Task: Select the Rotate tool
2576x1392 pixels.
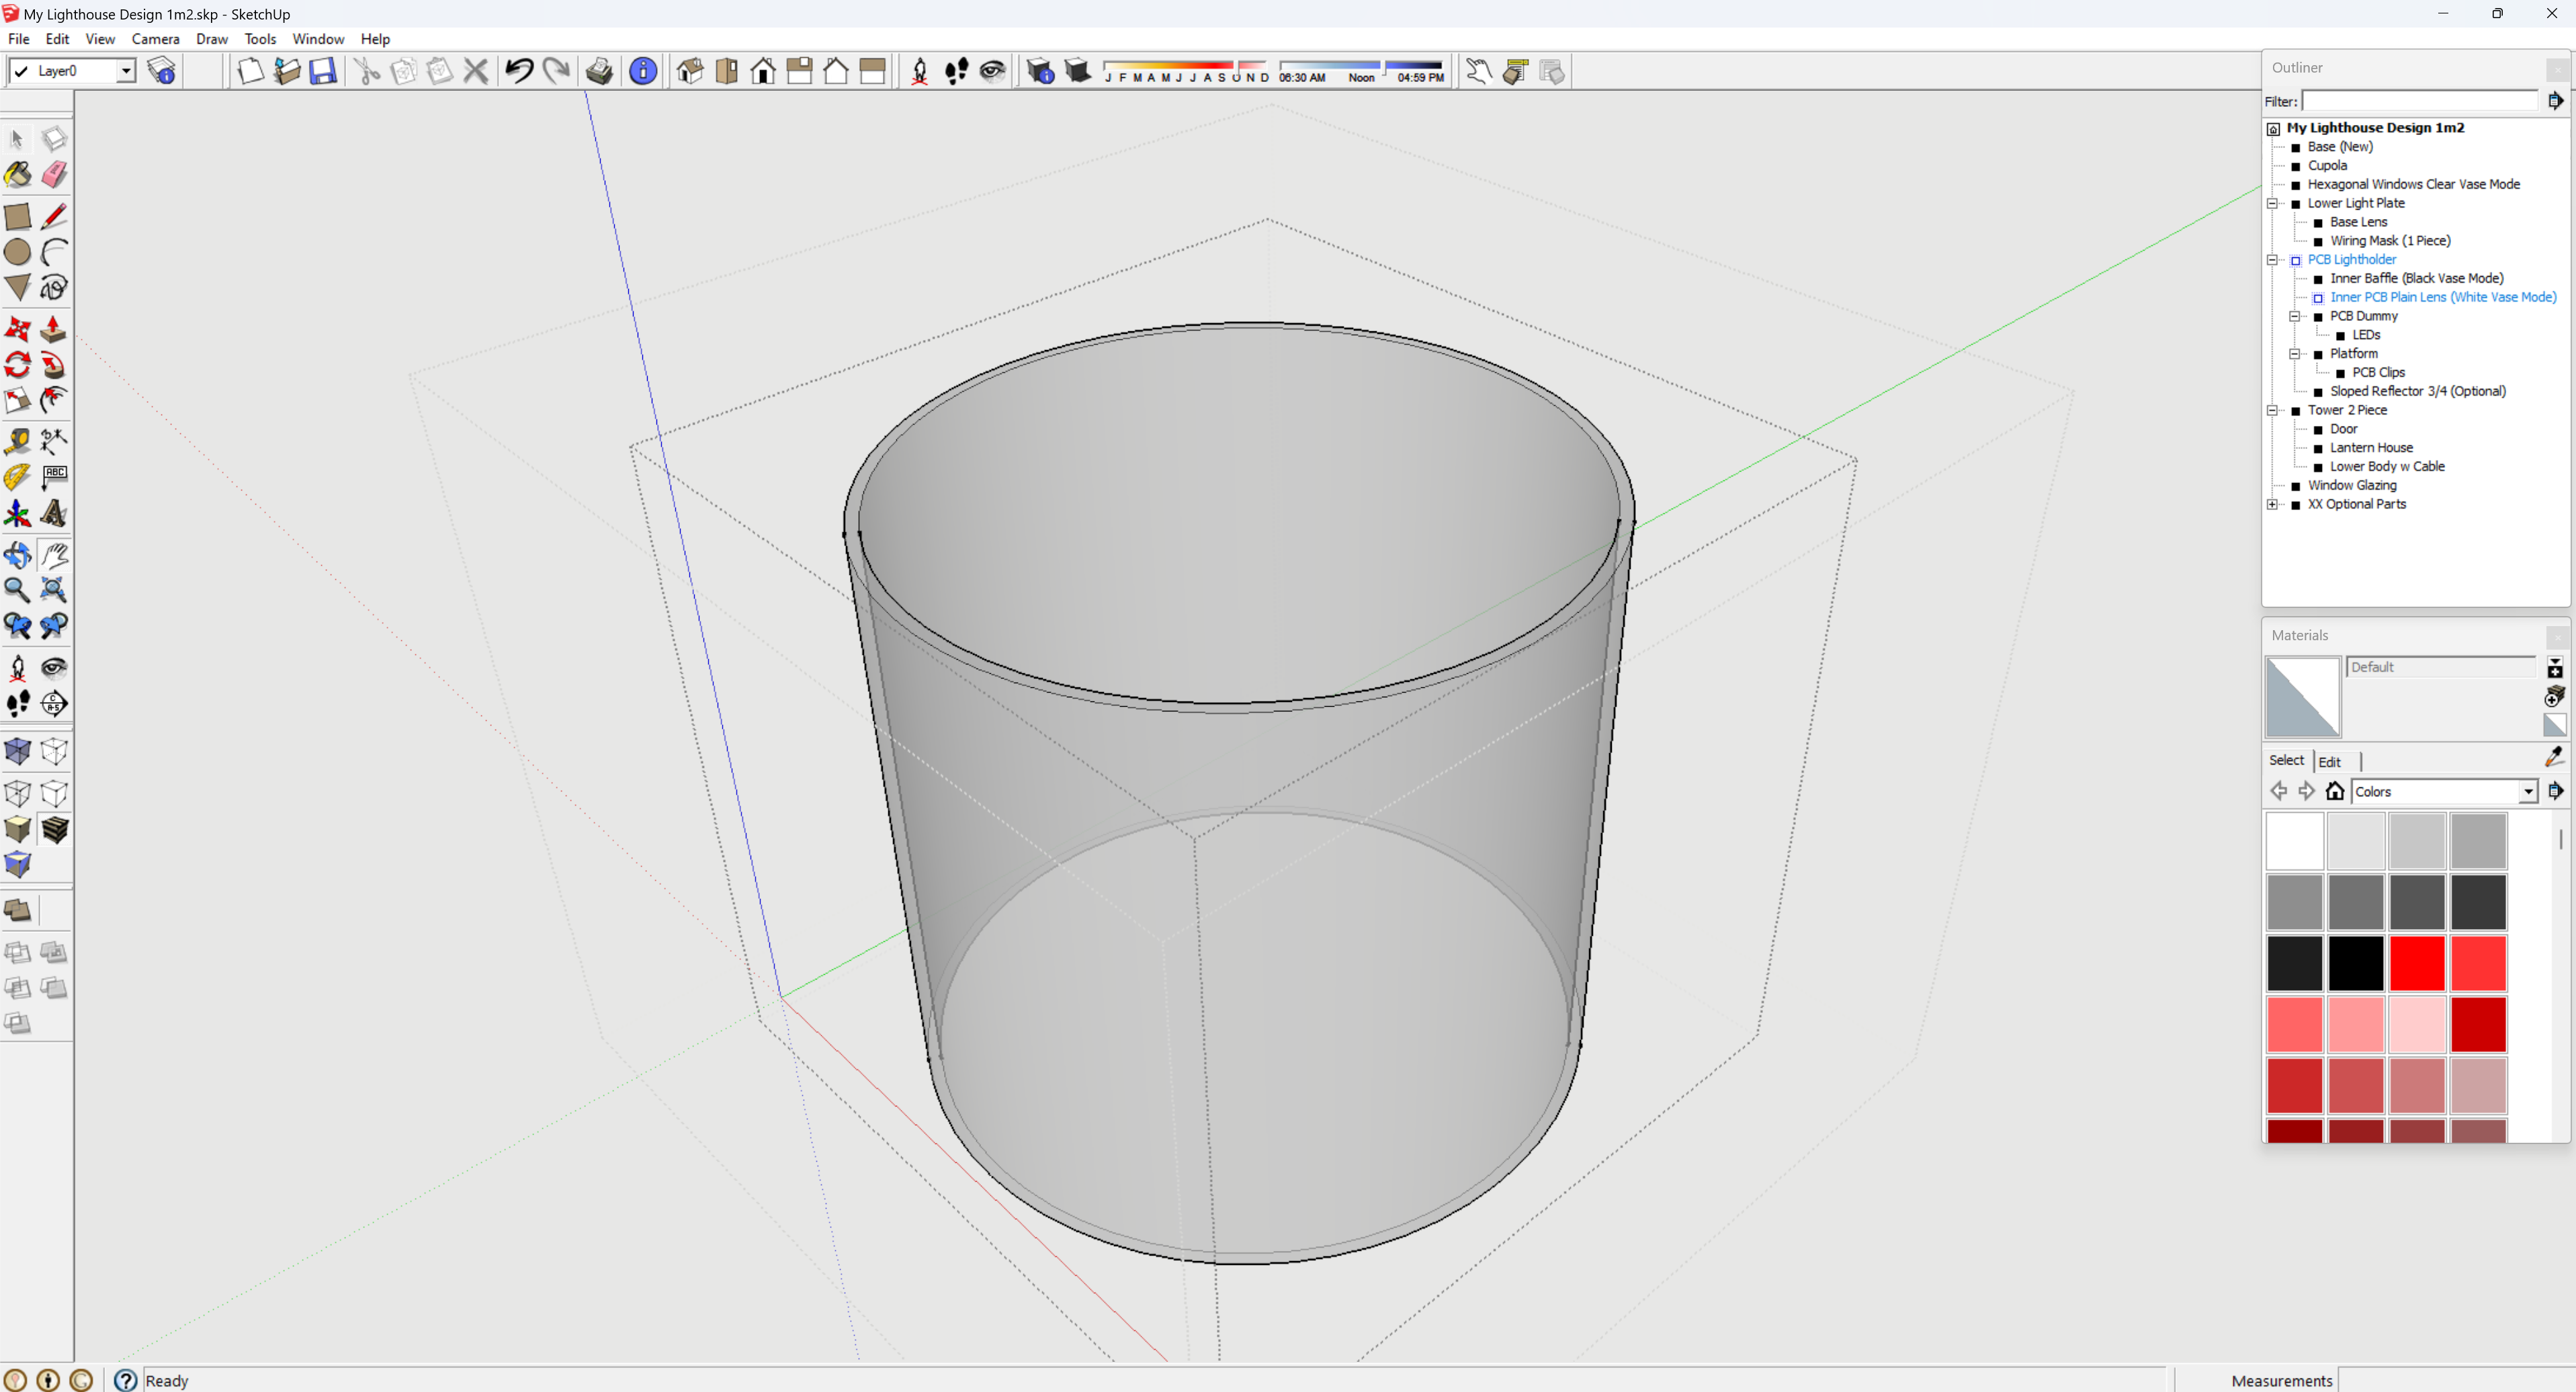Action: pos(18,365)
